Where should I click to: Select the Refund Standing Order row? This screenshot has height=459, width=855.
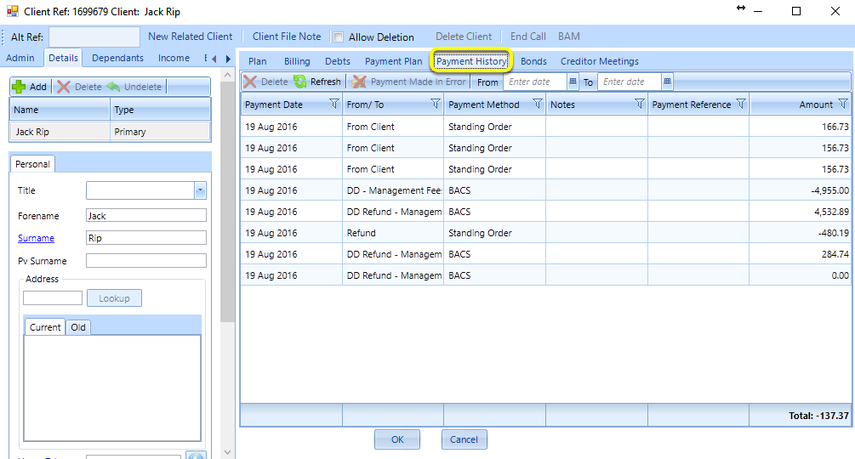click(546, 233)
